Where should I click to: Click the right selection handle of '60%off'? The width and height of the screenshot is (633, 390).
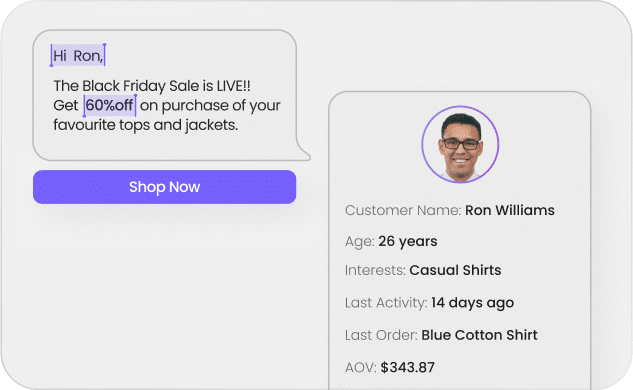tap(136, 105)
